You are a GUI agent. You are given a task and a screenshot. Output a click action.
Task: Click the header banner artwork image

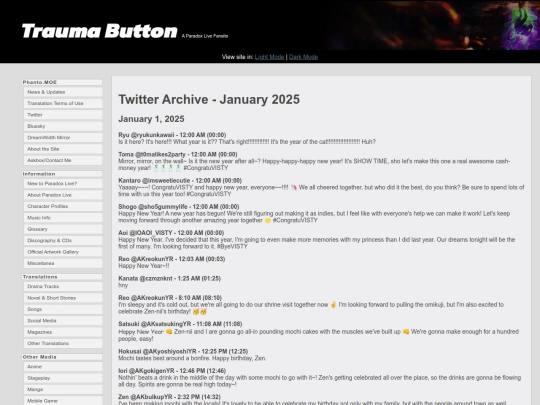[432, 25]
